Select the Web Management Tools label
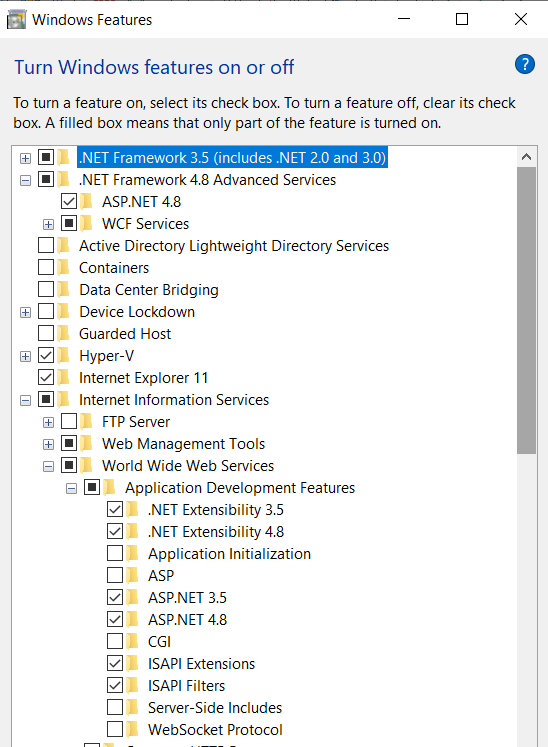Screen dimensions: 548x747 point(183,444)
